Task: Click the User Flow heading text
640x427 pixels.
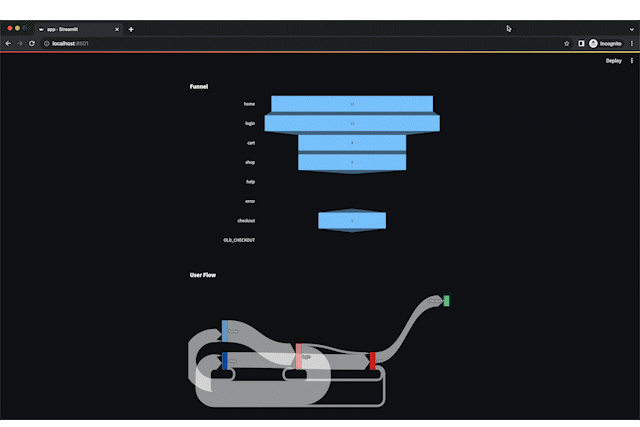Action: [203, 275]
